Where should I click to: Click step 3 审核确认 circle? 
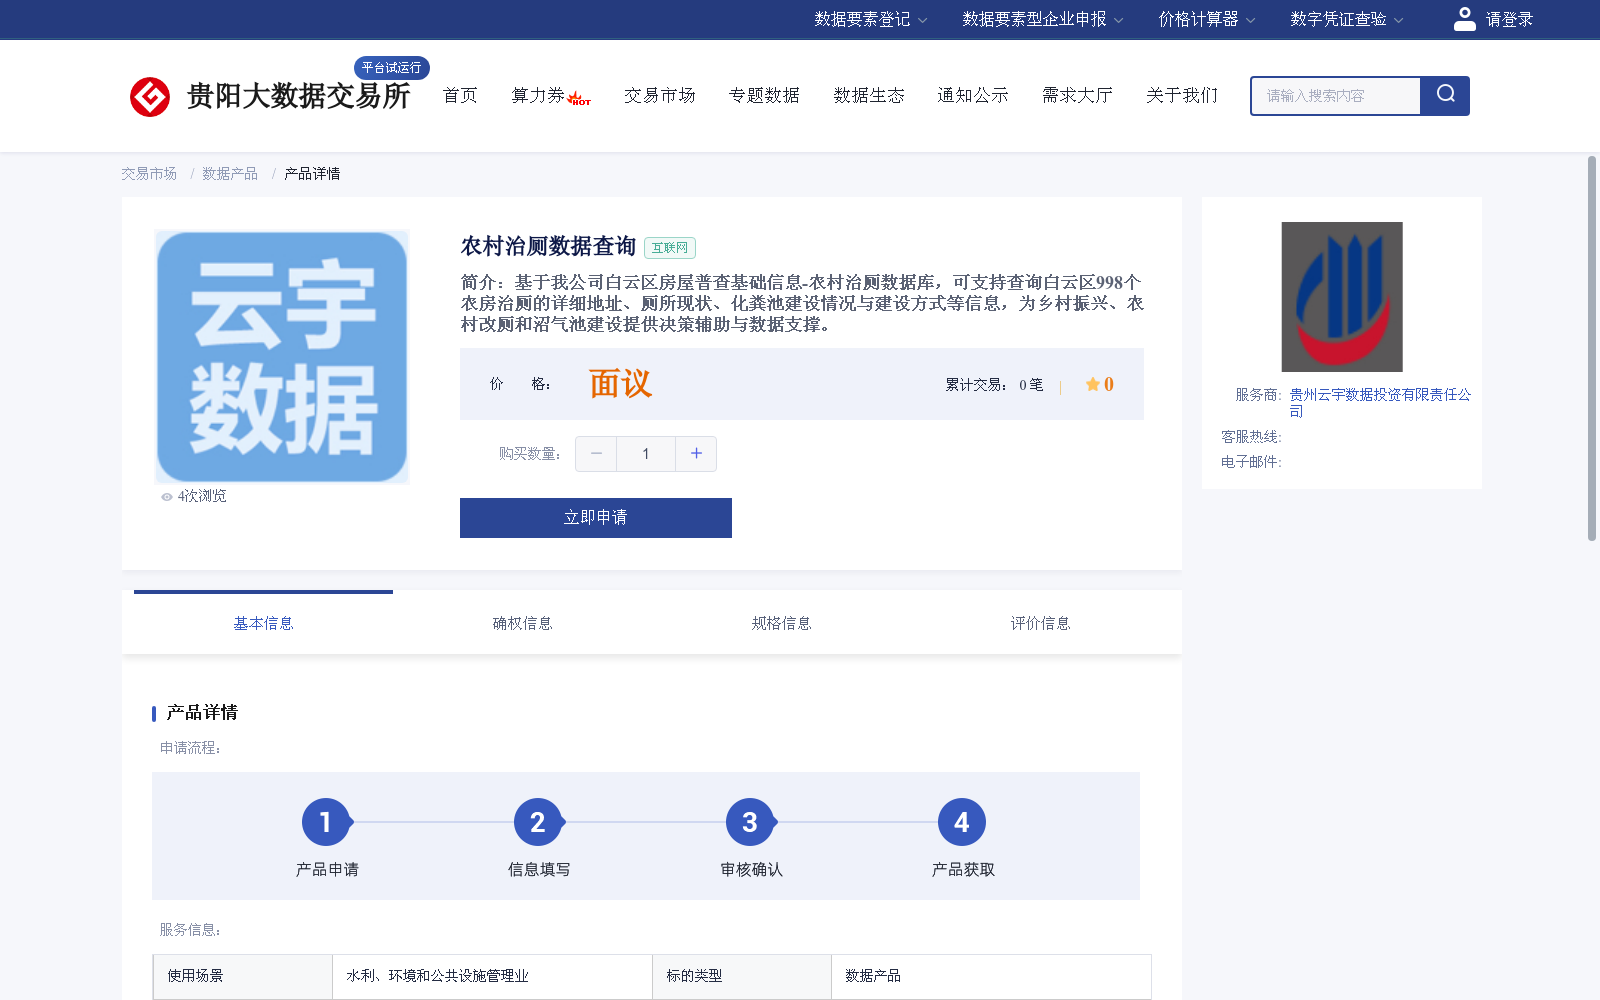[x=750, y=822]
